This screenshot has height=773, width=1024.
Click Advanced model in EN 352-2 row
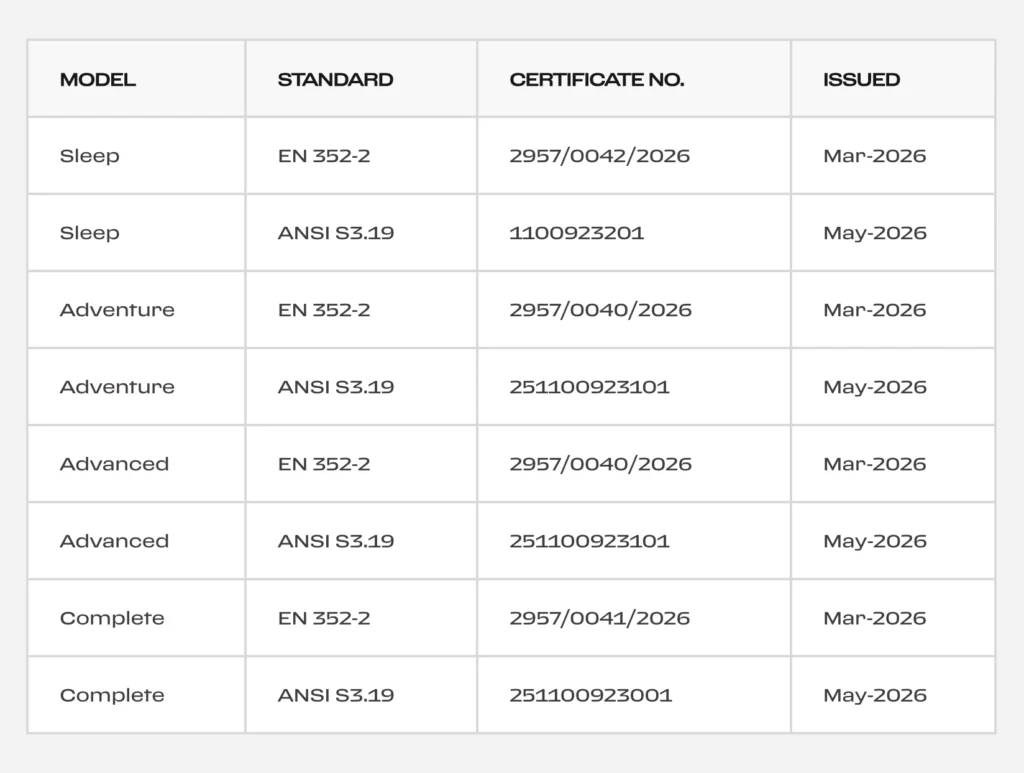tap(114, 464)
